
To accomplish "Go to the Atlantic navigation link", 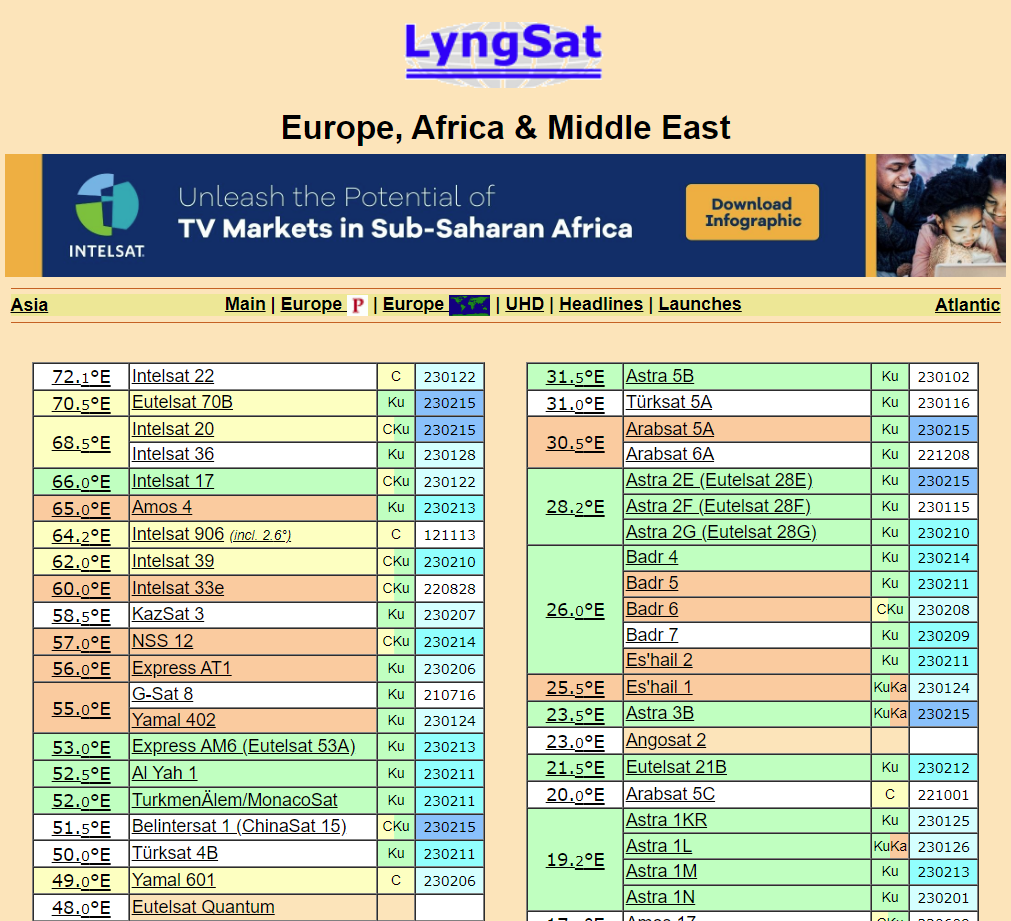I will [967, 305].
